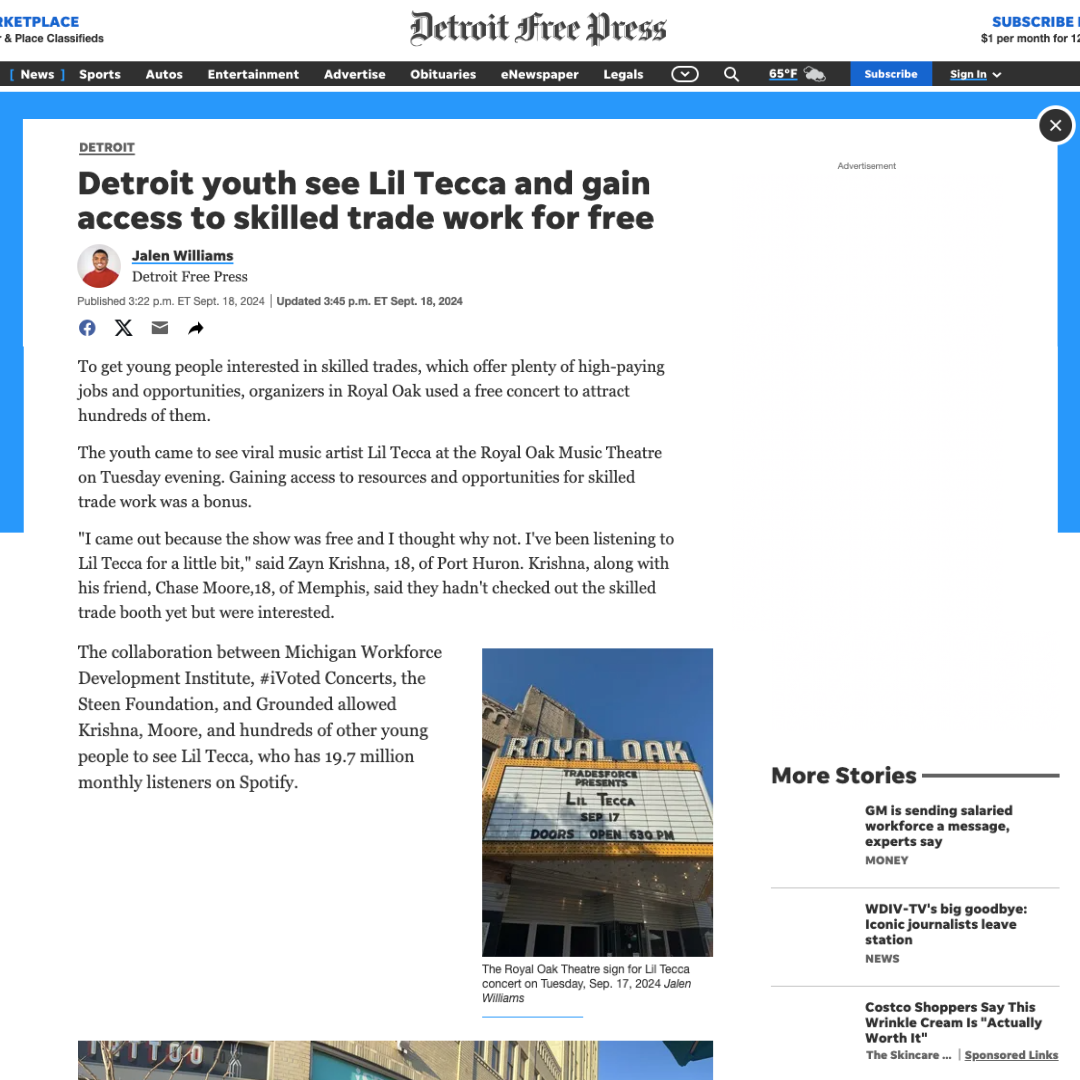
Task: Click The Skincare sponsor name
Action: coord(908,1055)
